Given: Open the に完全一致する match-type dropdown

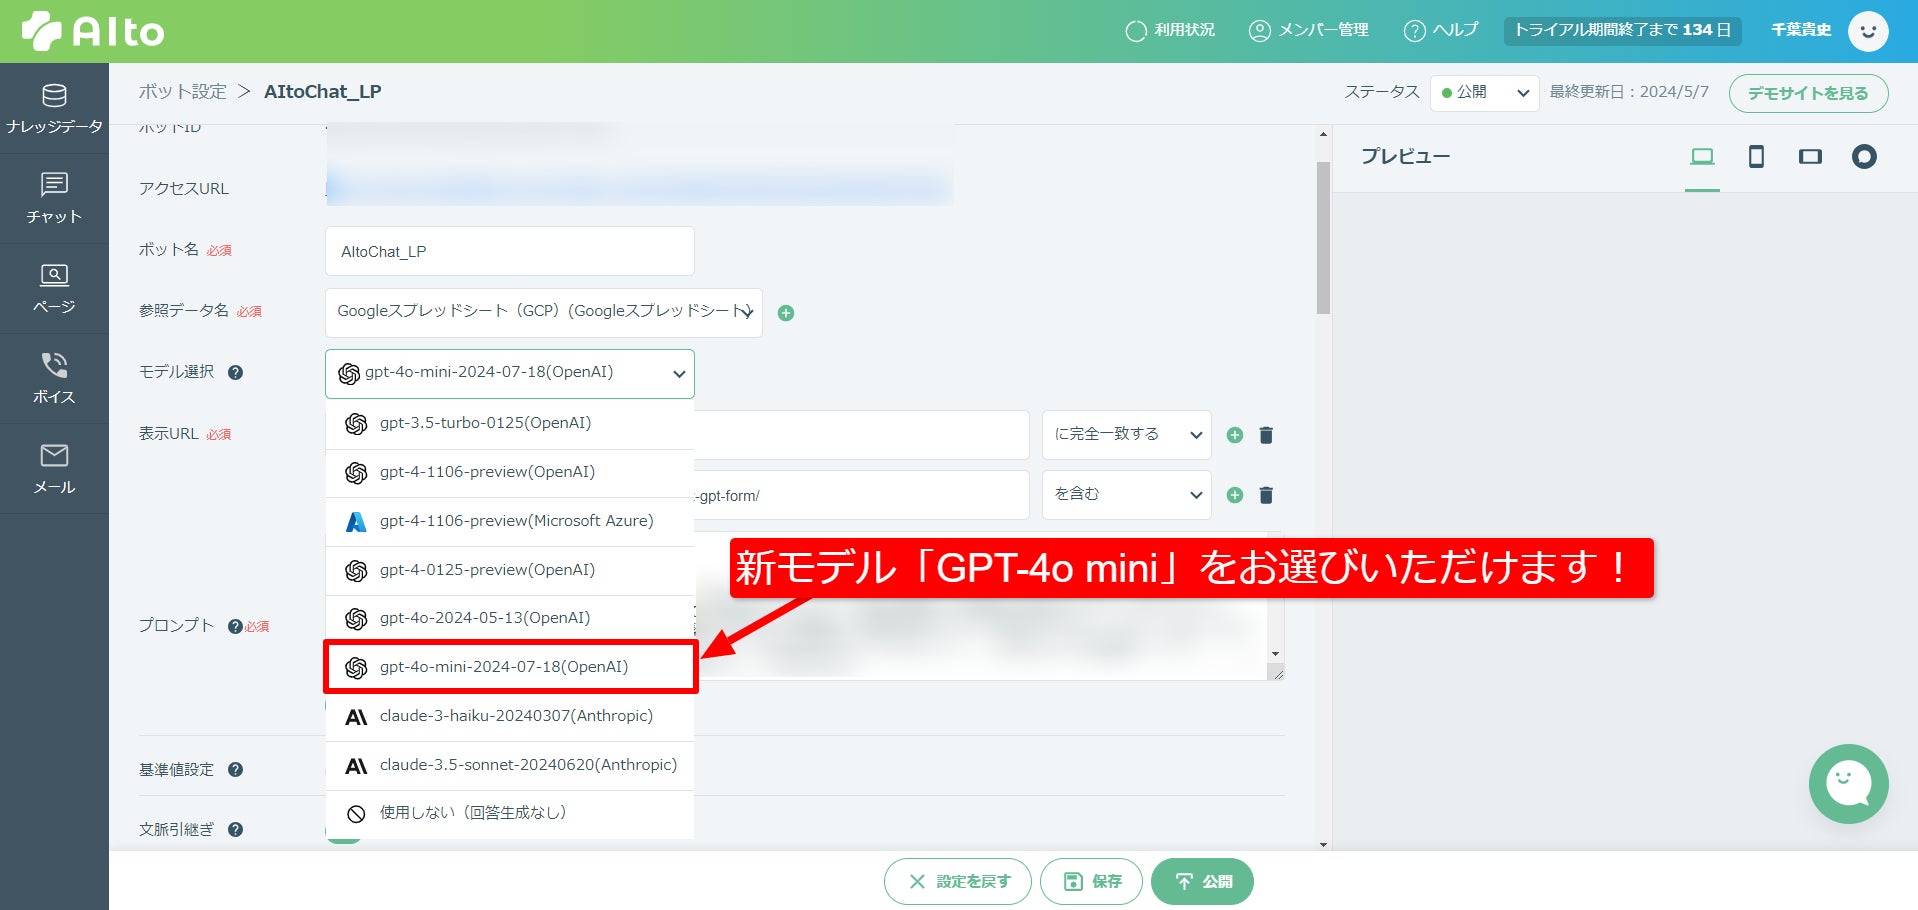Looking at the screenshot, I should 1127,435.
